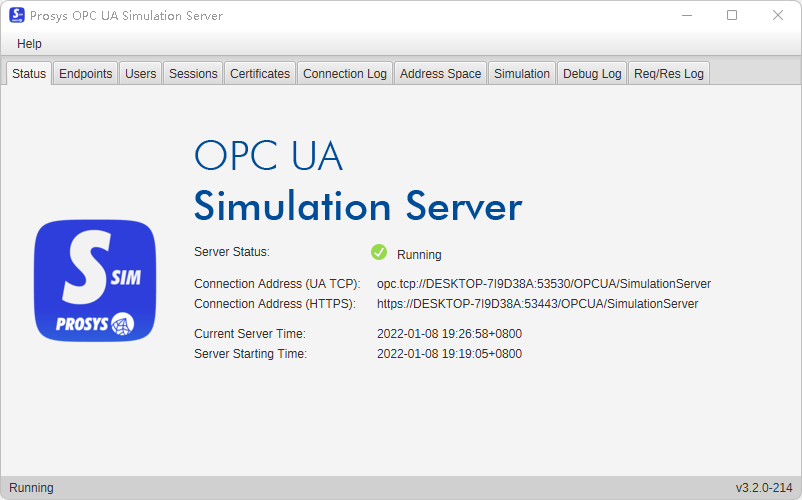Click the 'Server Status:' label

coord(232,252)
